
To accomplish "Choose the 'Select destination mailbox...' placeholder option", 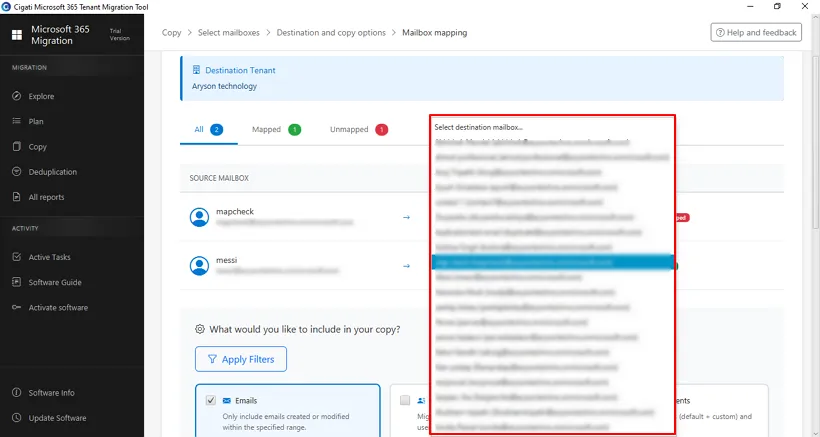I will 479,127.
